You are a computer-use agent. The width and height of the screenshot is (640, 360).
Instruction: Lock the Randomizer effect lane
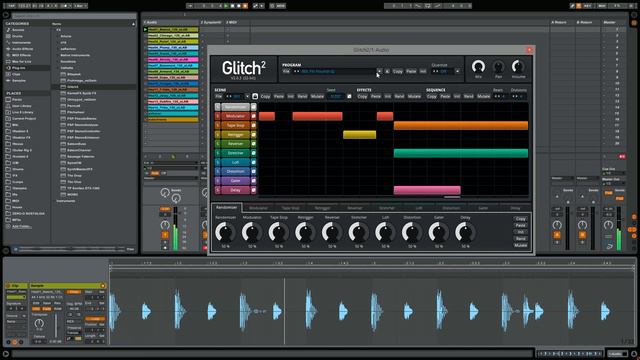point(253,107)
